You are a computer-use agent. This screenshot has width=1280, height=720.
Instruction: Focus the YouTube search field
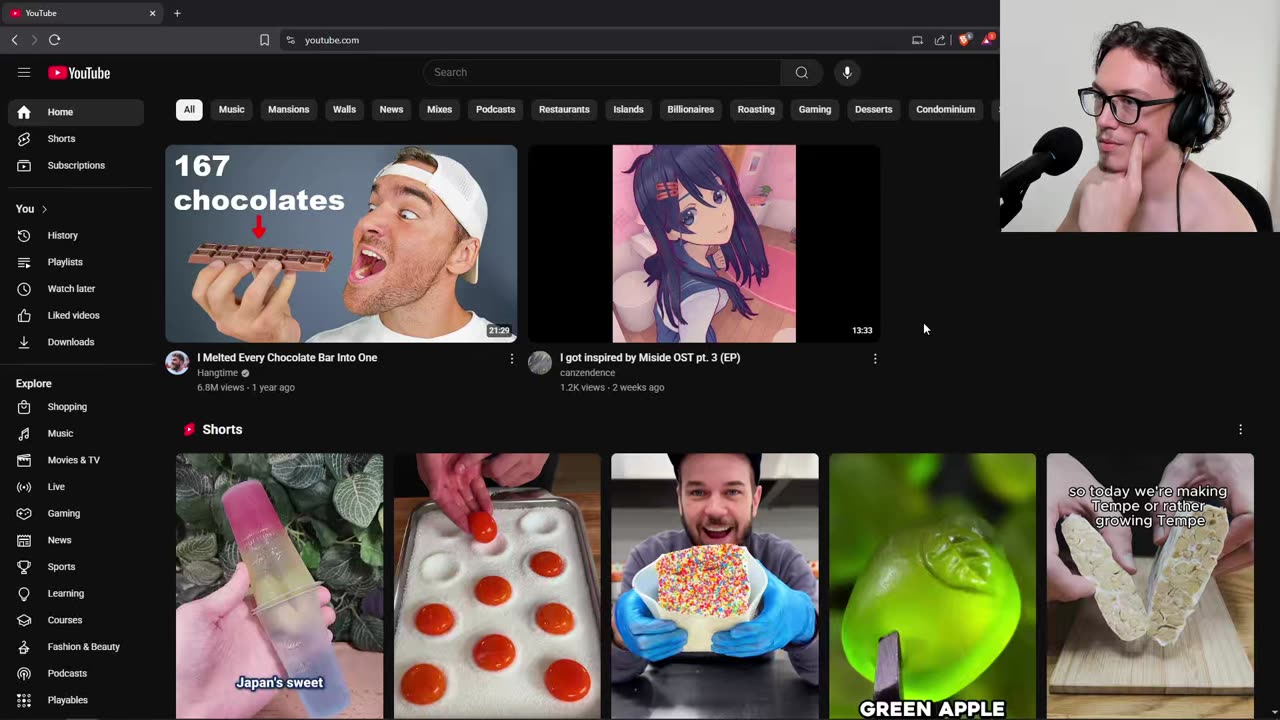point(602,72)
